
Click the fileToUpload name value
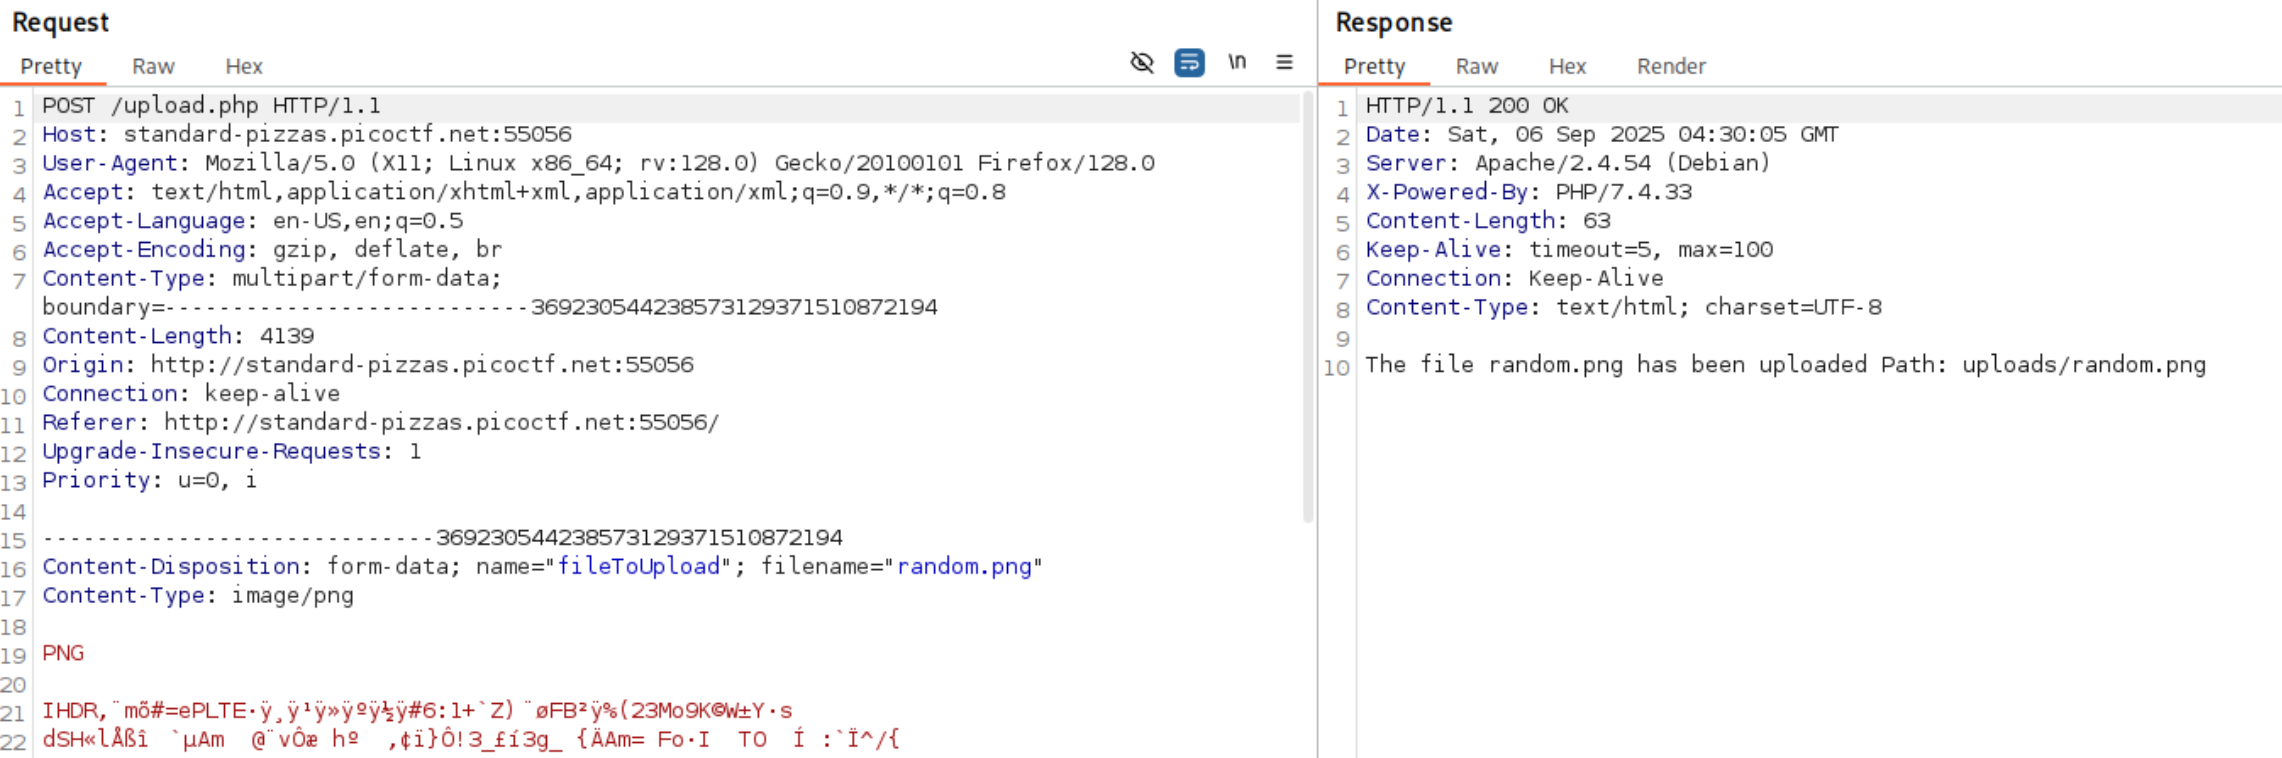(x=638, y=566)
